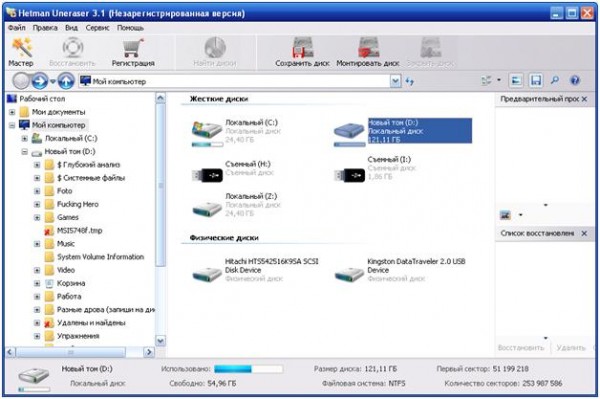Expand the Мои документы tree node

[x=12, y=112]
